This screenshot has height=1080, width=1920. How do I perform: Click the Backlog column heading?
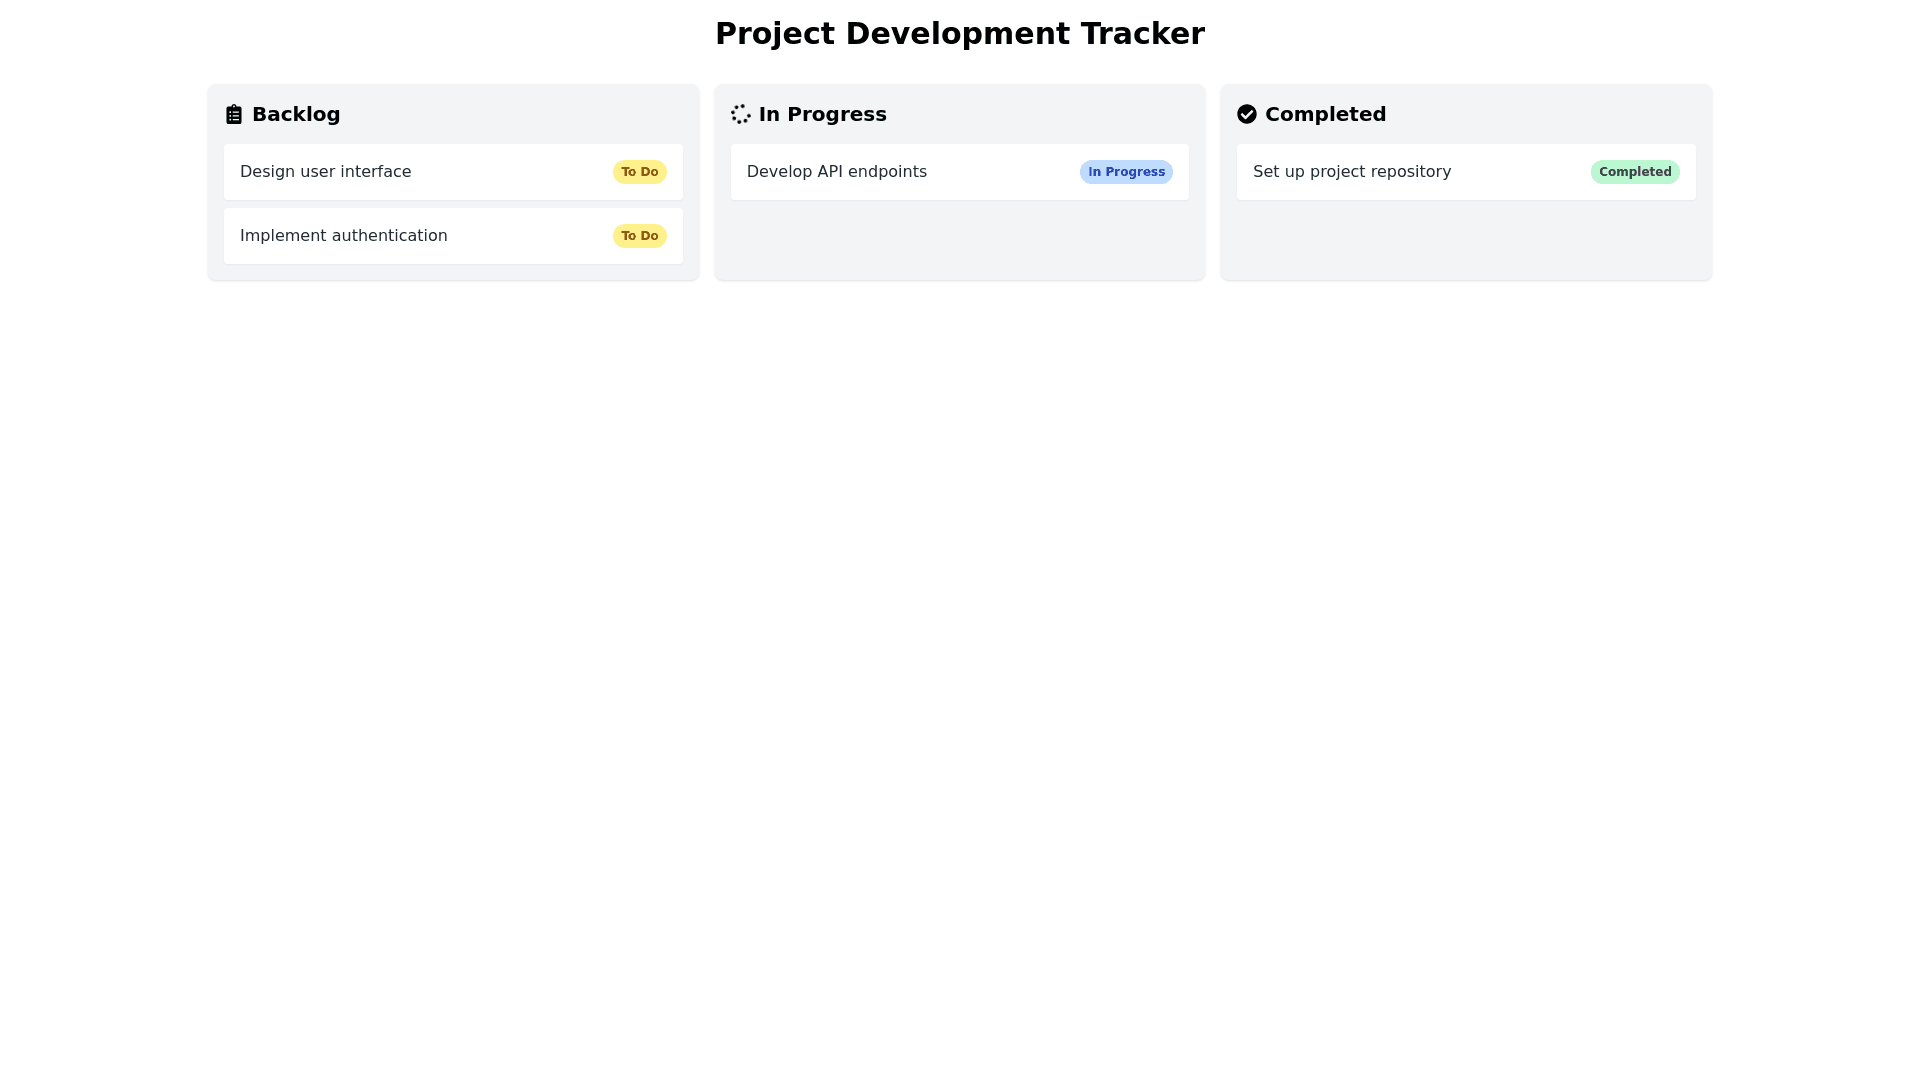pyautogui.click(x=296, y=115)
